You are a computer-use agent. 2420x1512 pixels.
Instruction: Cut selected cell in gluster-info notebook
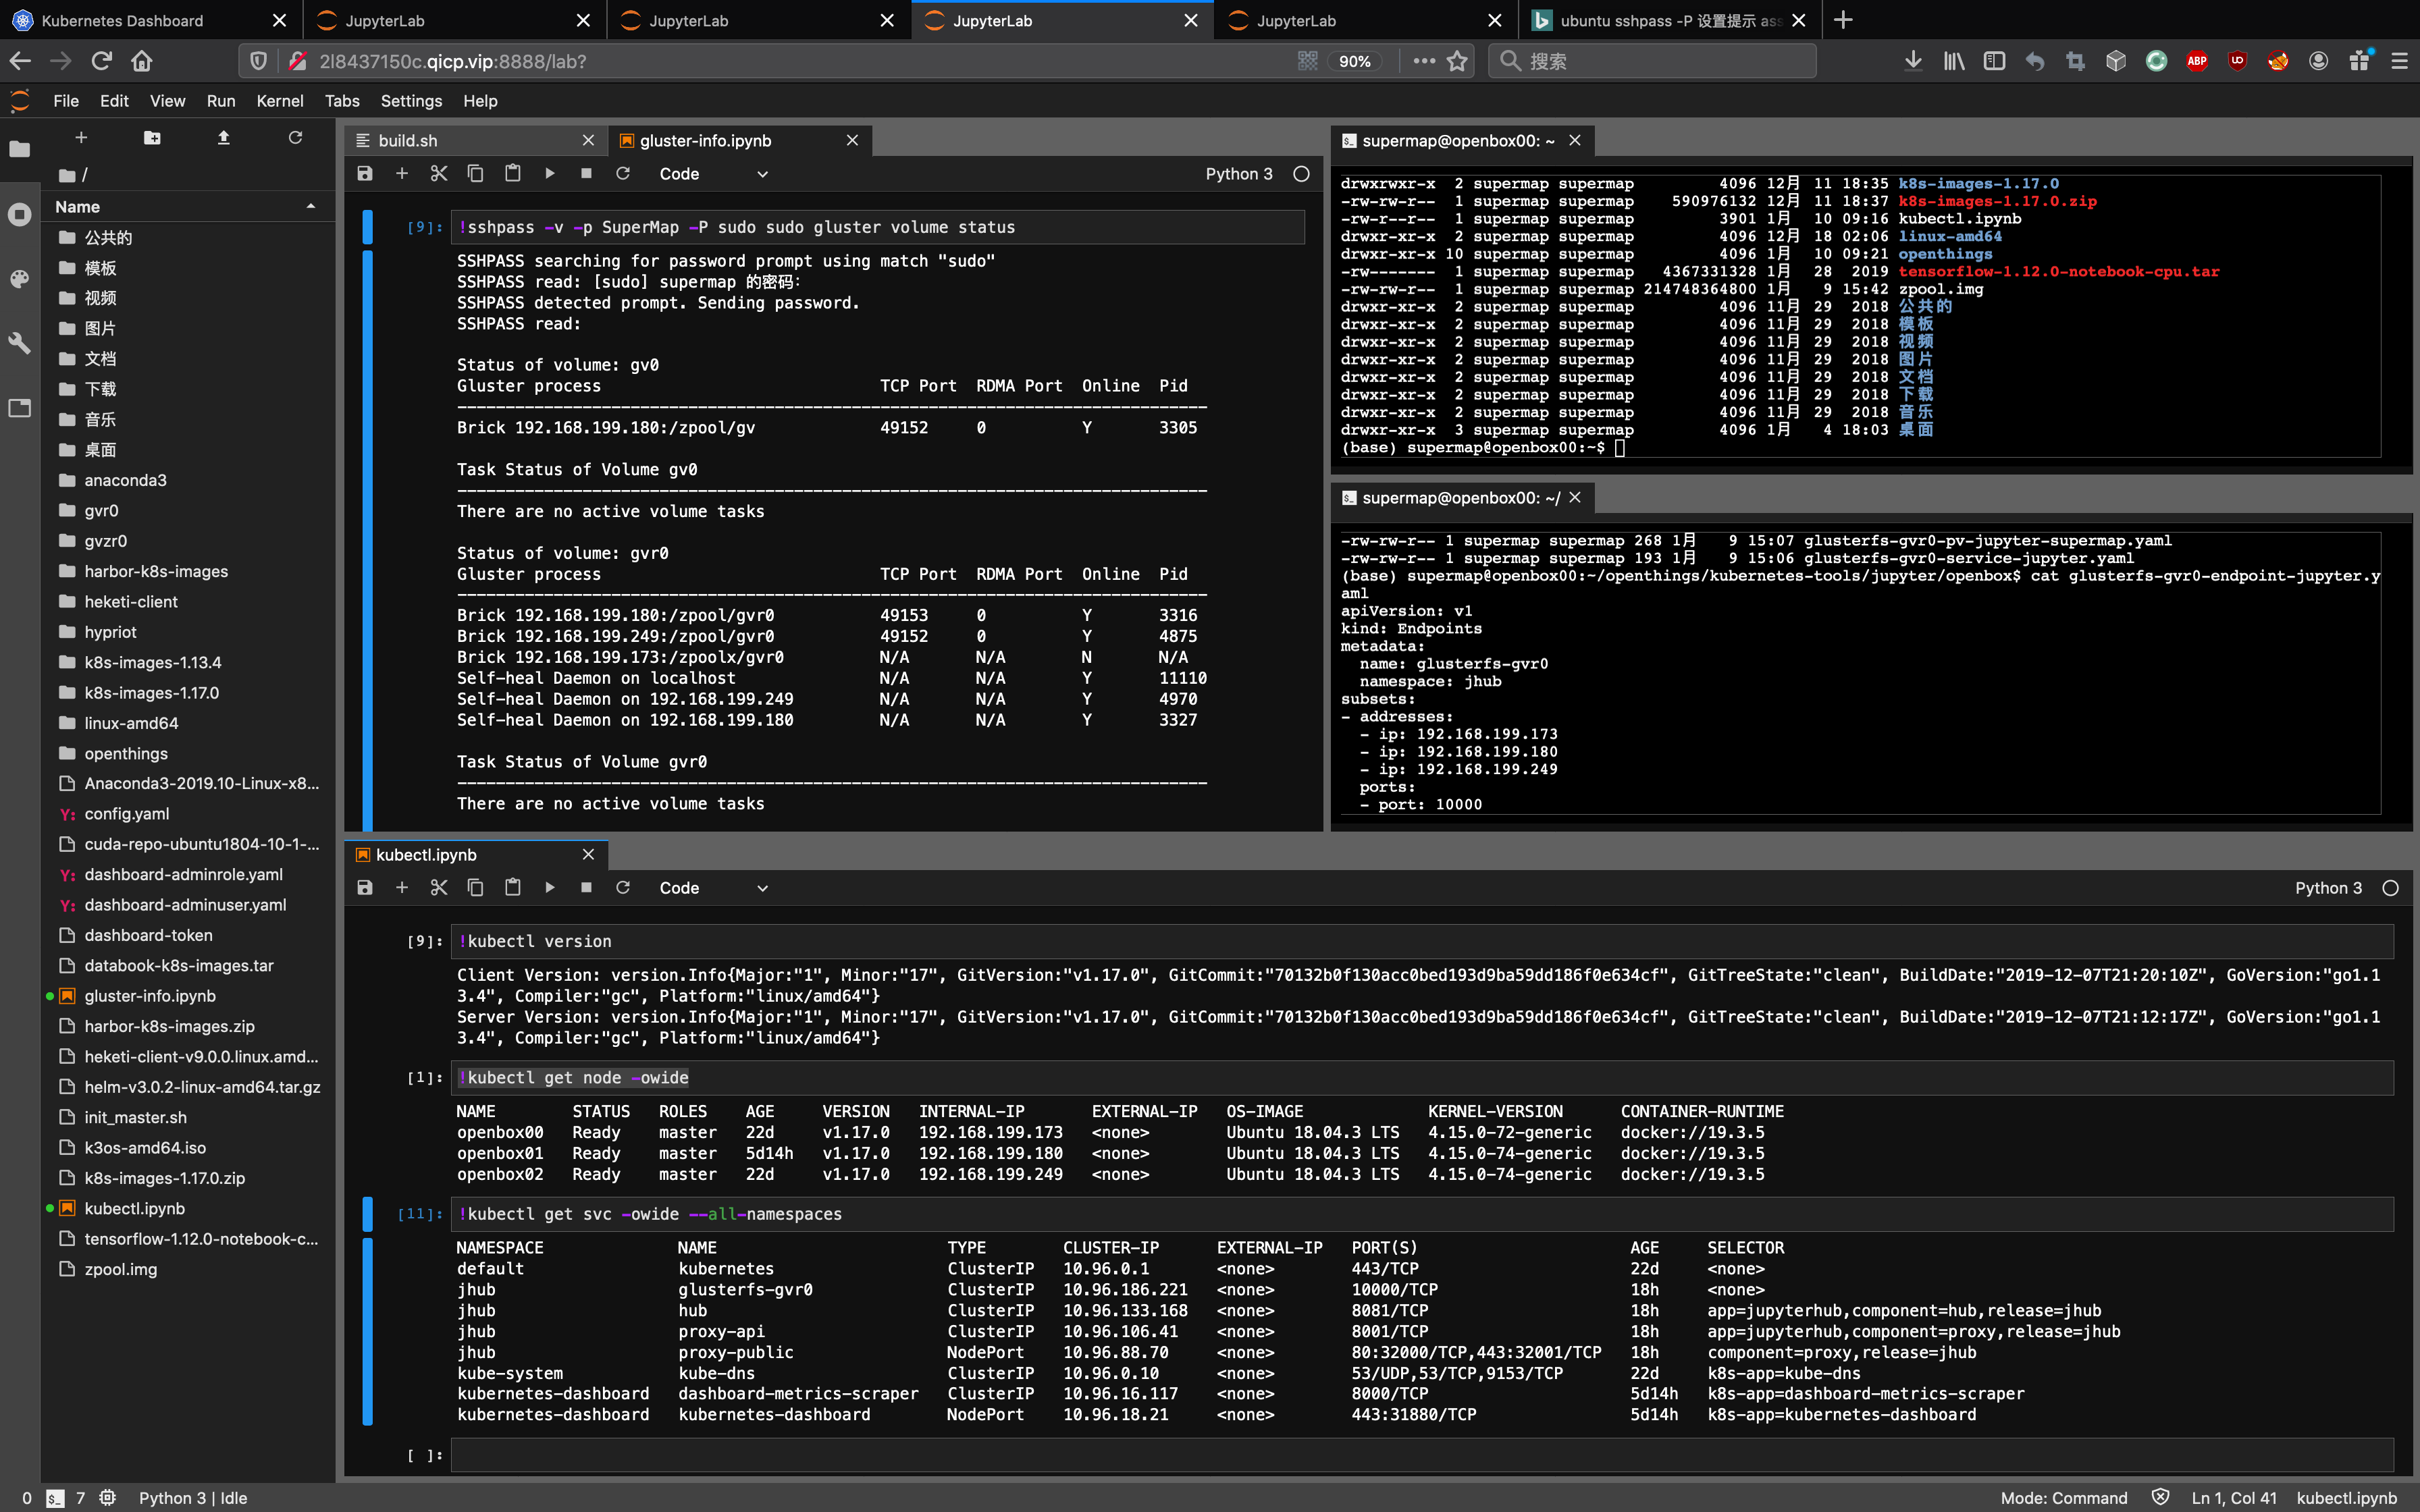coord(439,174)
